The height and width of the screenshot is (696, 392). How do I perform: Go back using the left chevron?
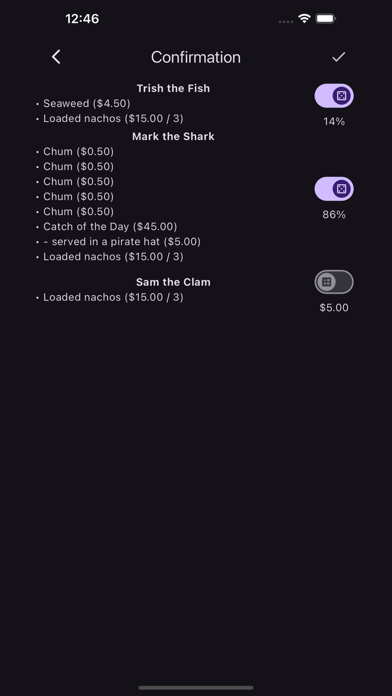pos(56,57)
